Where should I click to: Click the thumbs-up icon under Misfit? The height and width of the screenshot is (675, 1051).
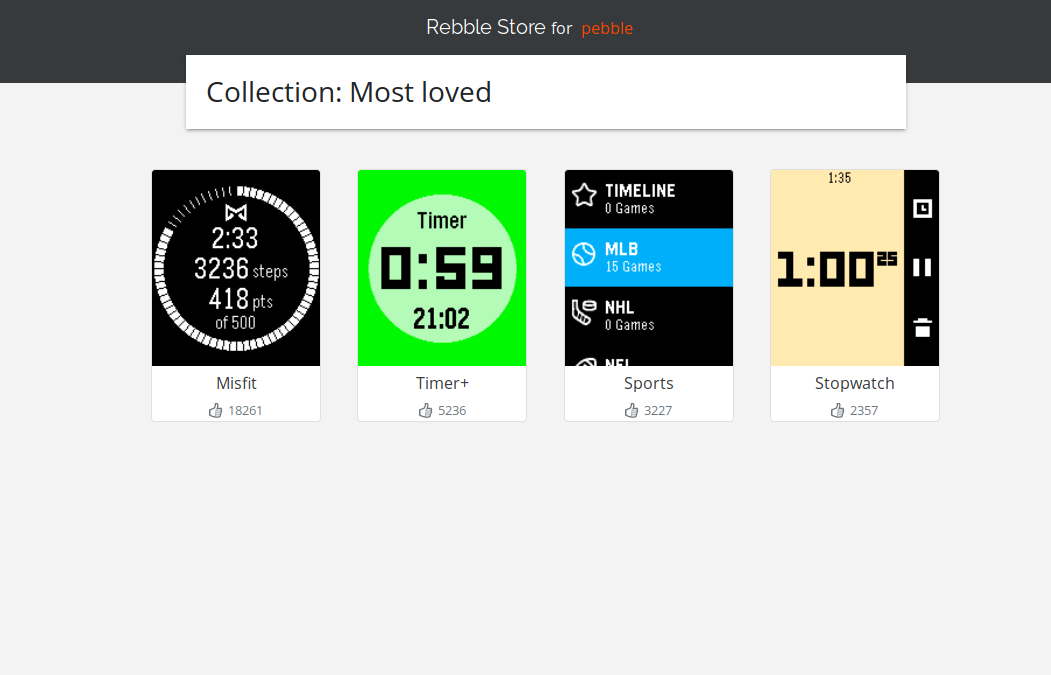coord(215,410)
